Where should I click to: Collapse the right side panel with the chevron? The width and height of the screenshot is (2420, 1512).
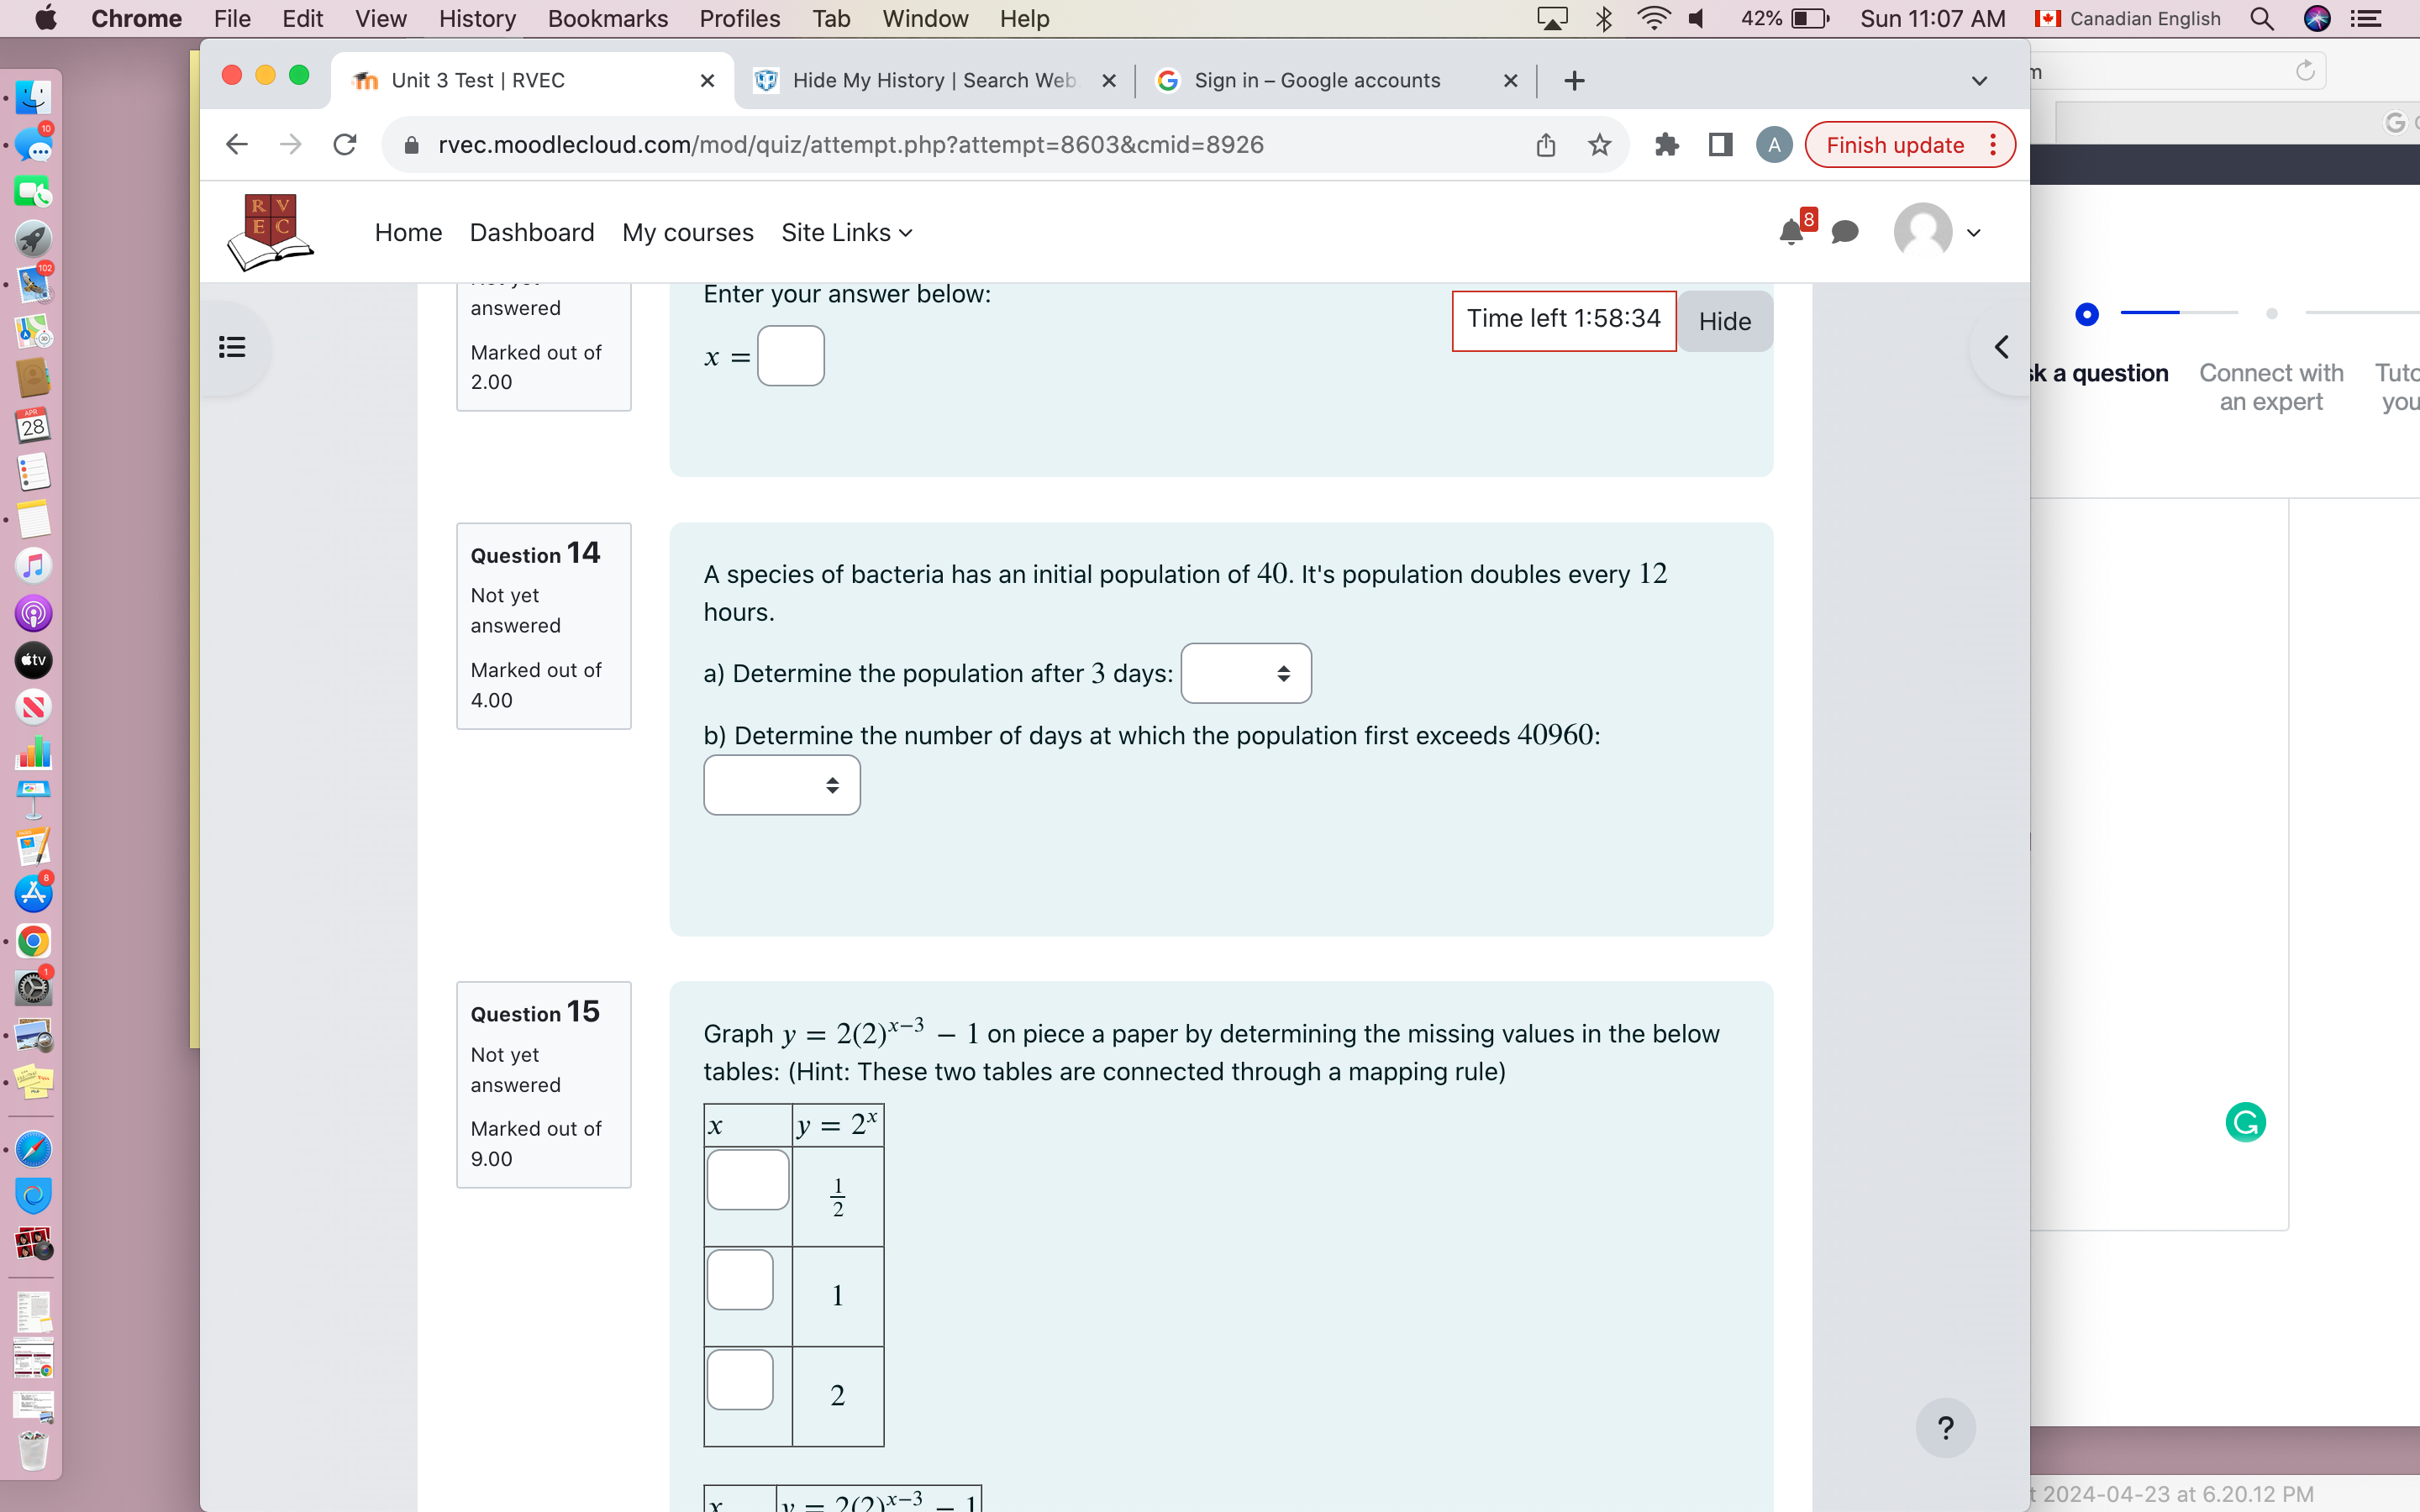[x=2002, y=347]
